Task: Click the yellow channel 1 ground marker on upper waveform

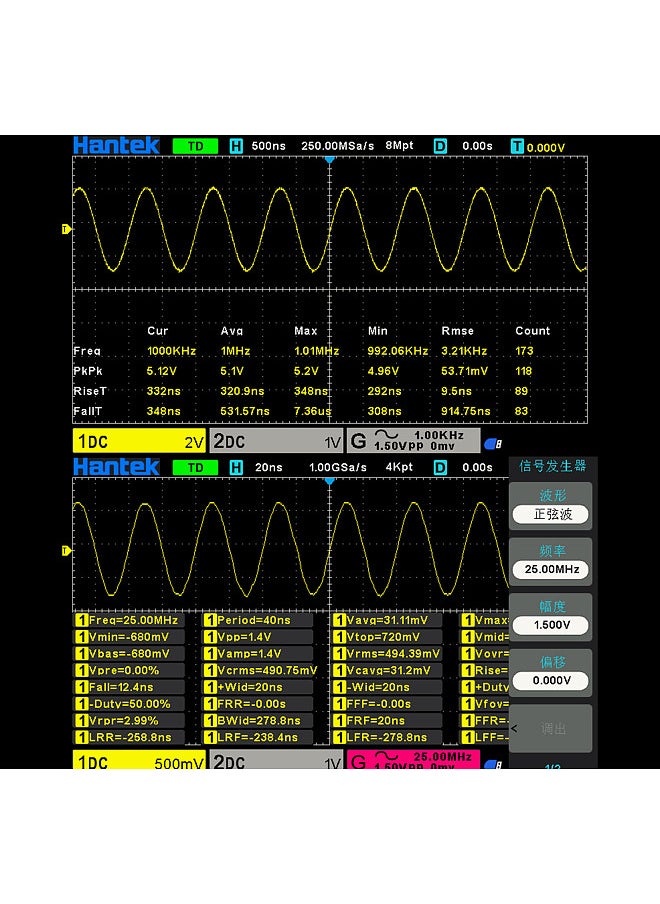Action: [x=66, y=229]
